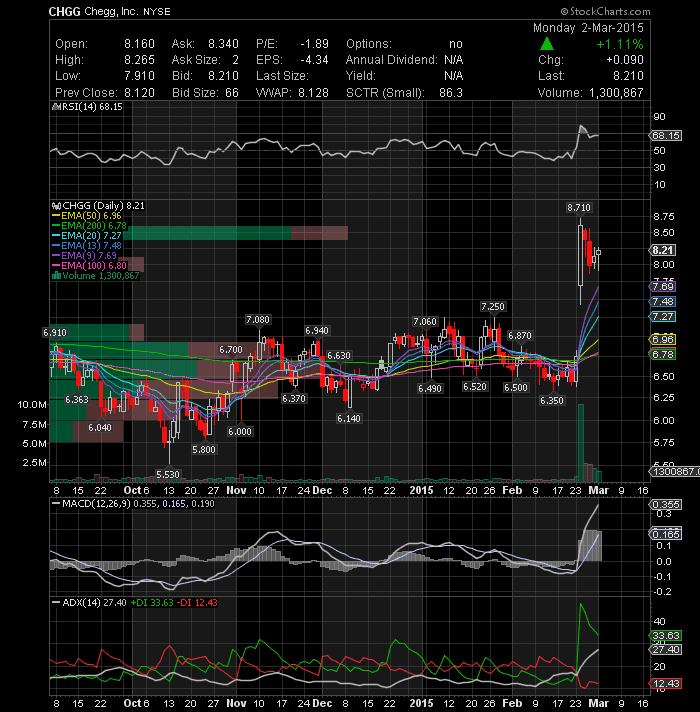Click the candlestick icon beside CHGG (Daily)
This screenshot has height=712, width=700.
coord(56,206)
